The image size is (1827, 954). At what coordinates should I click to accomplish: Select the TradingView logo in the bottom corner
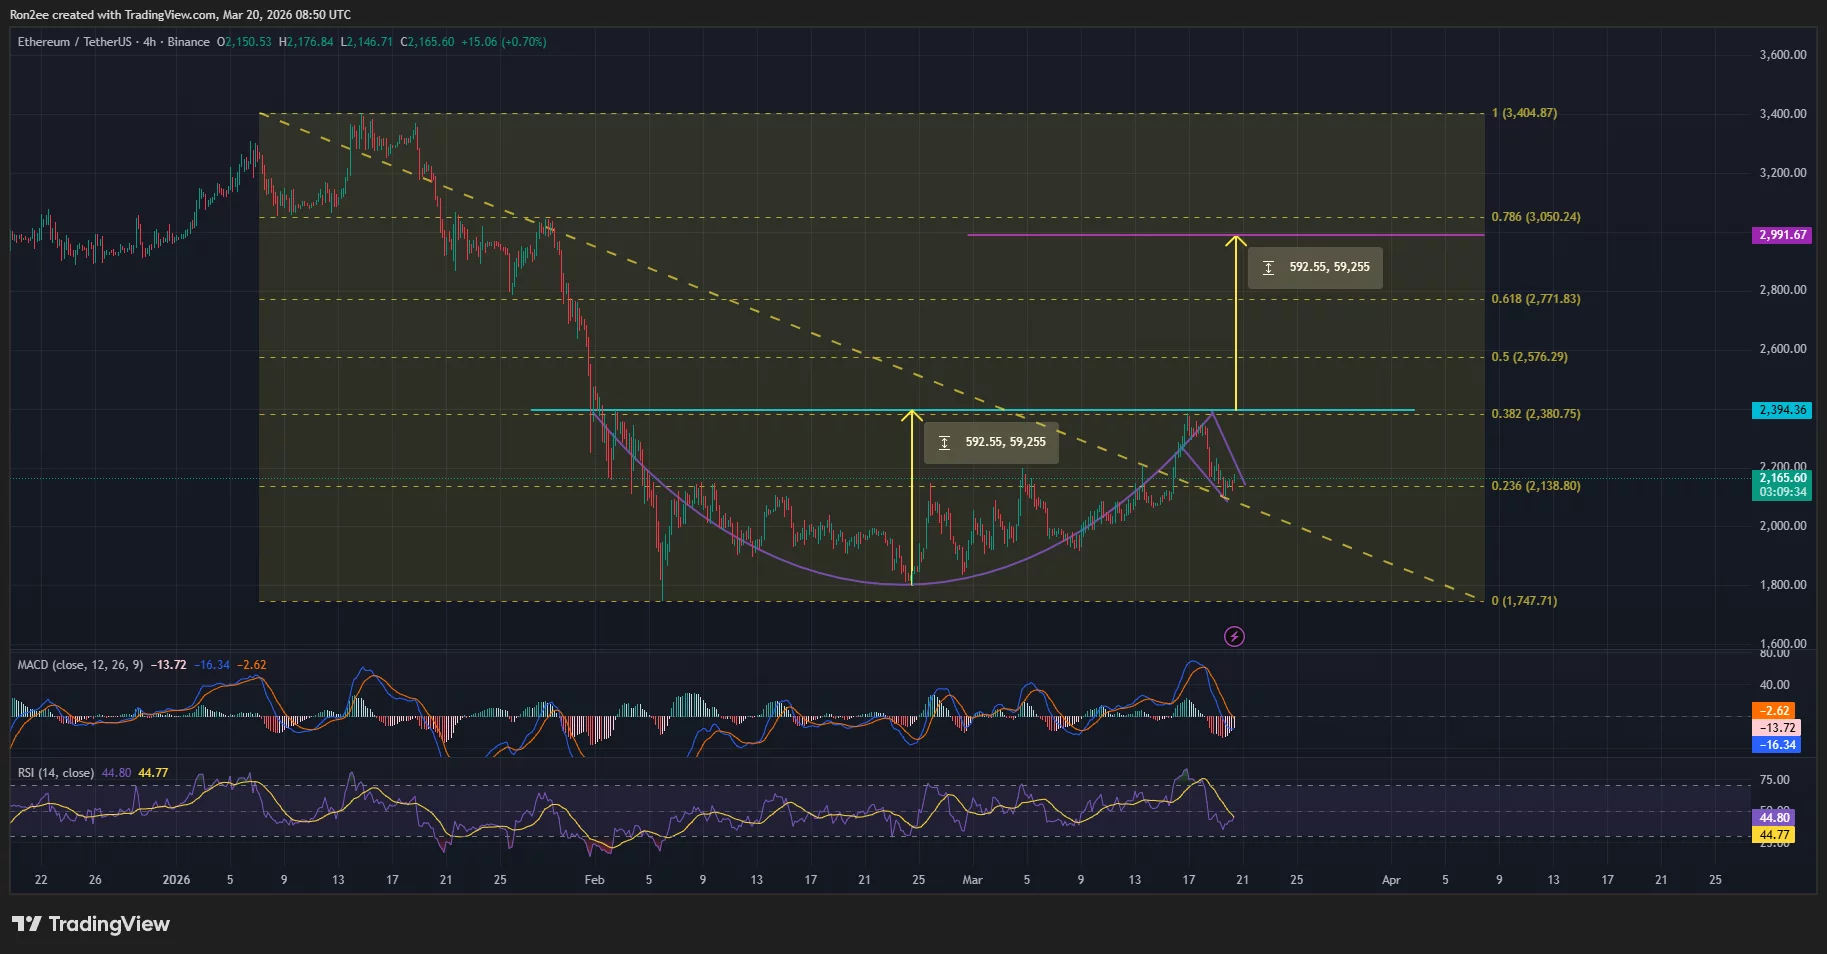click(x=91, y=924)
